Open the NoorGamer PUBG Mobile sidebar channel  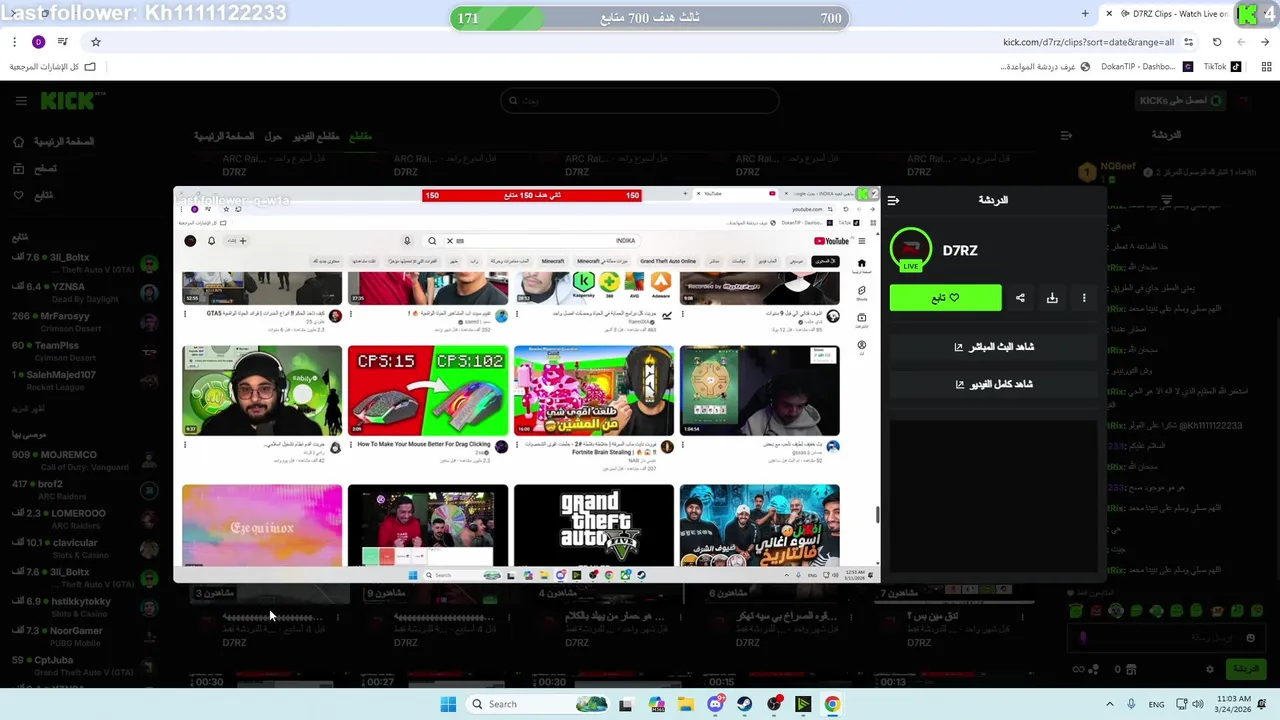(85, 635)
